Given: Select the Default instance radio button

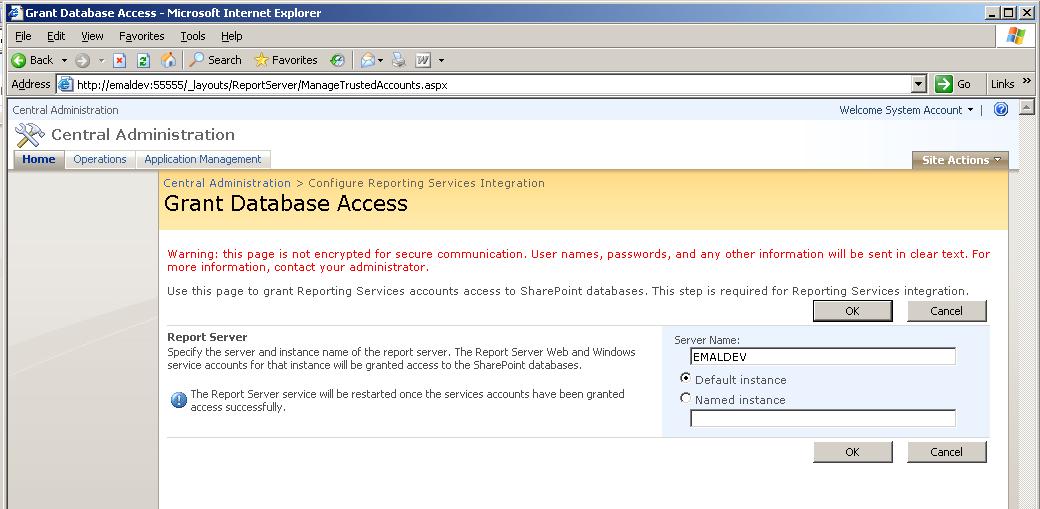Looking at the screenshot, I should click(x=685, y=378).
